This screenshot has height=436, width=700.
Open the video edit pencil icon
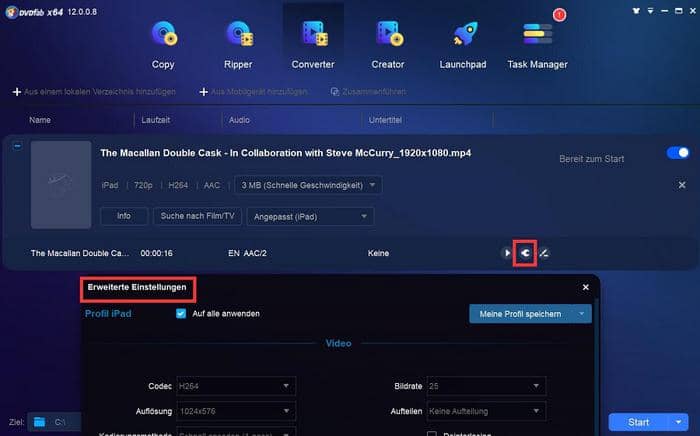[544, 253]
